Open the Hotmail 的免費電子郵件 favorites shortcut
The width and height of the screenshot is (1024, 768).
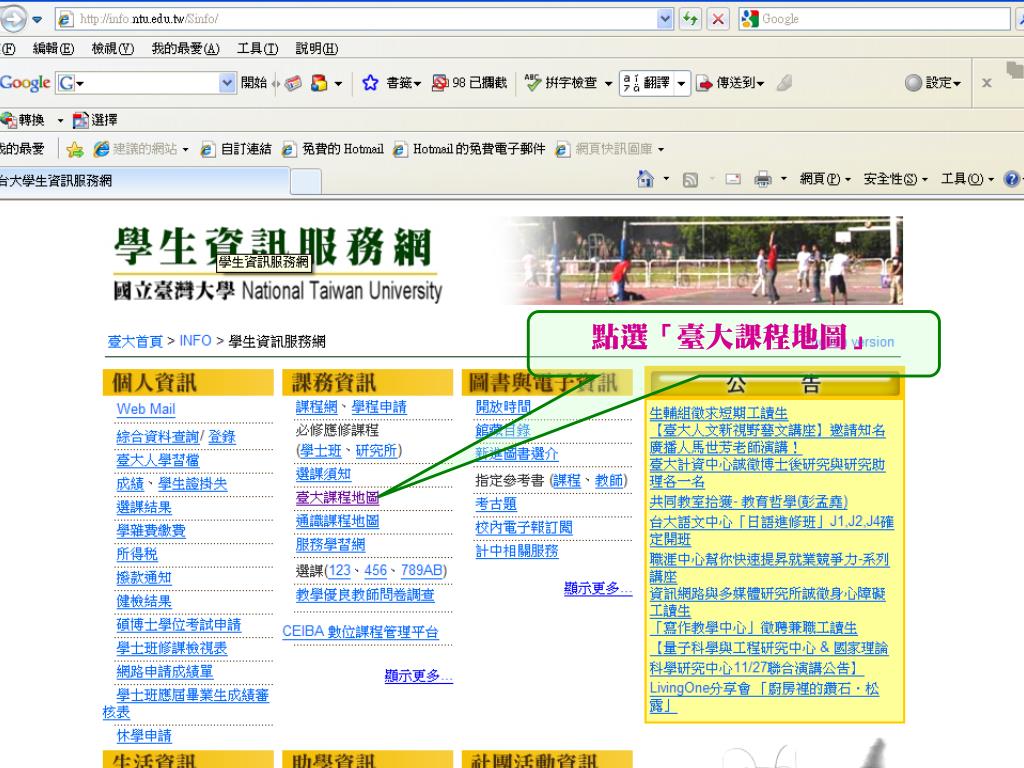(x=469, y=150)
